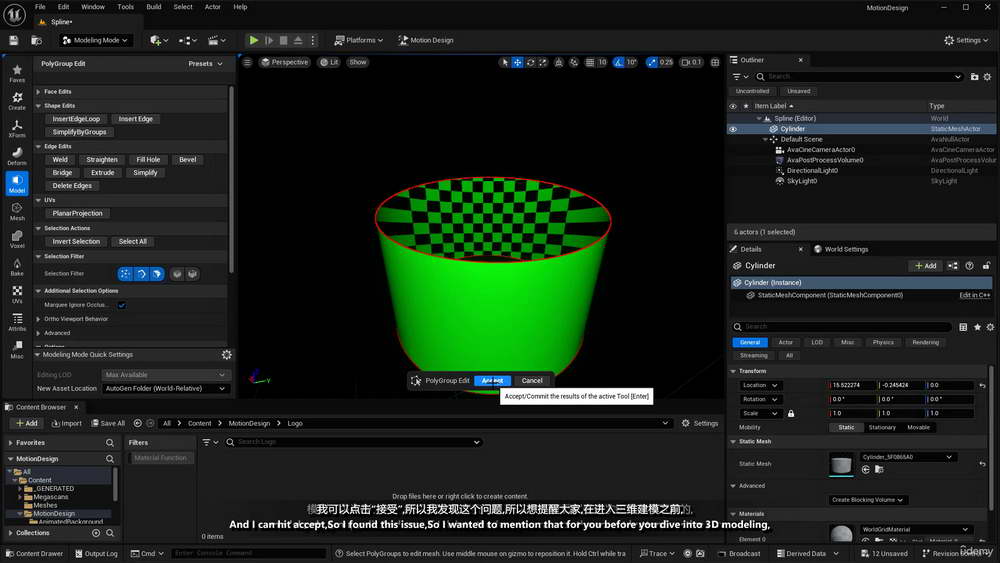Click the viewport hamburger options menu
1000x563 pixels.
(247, 62)
